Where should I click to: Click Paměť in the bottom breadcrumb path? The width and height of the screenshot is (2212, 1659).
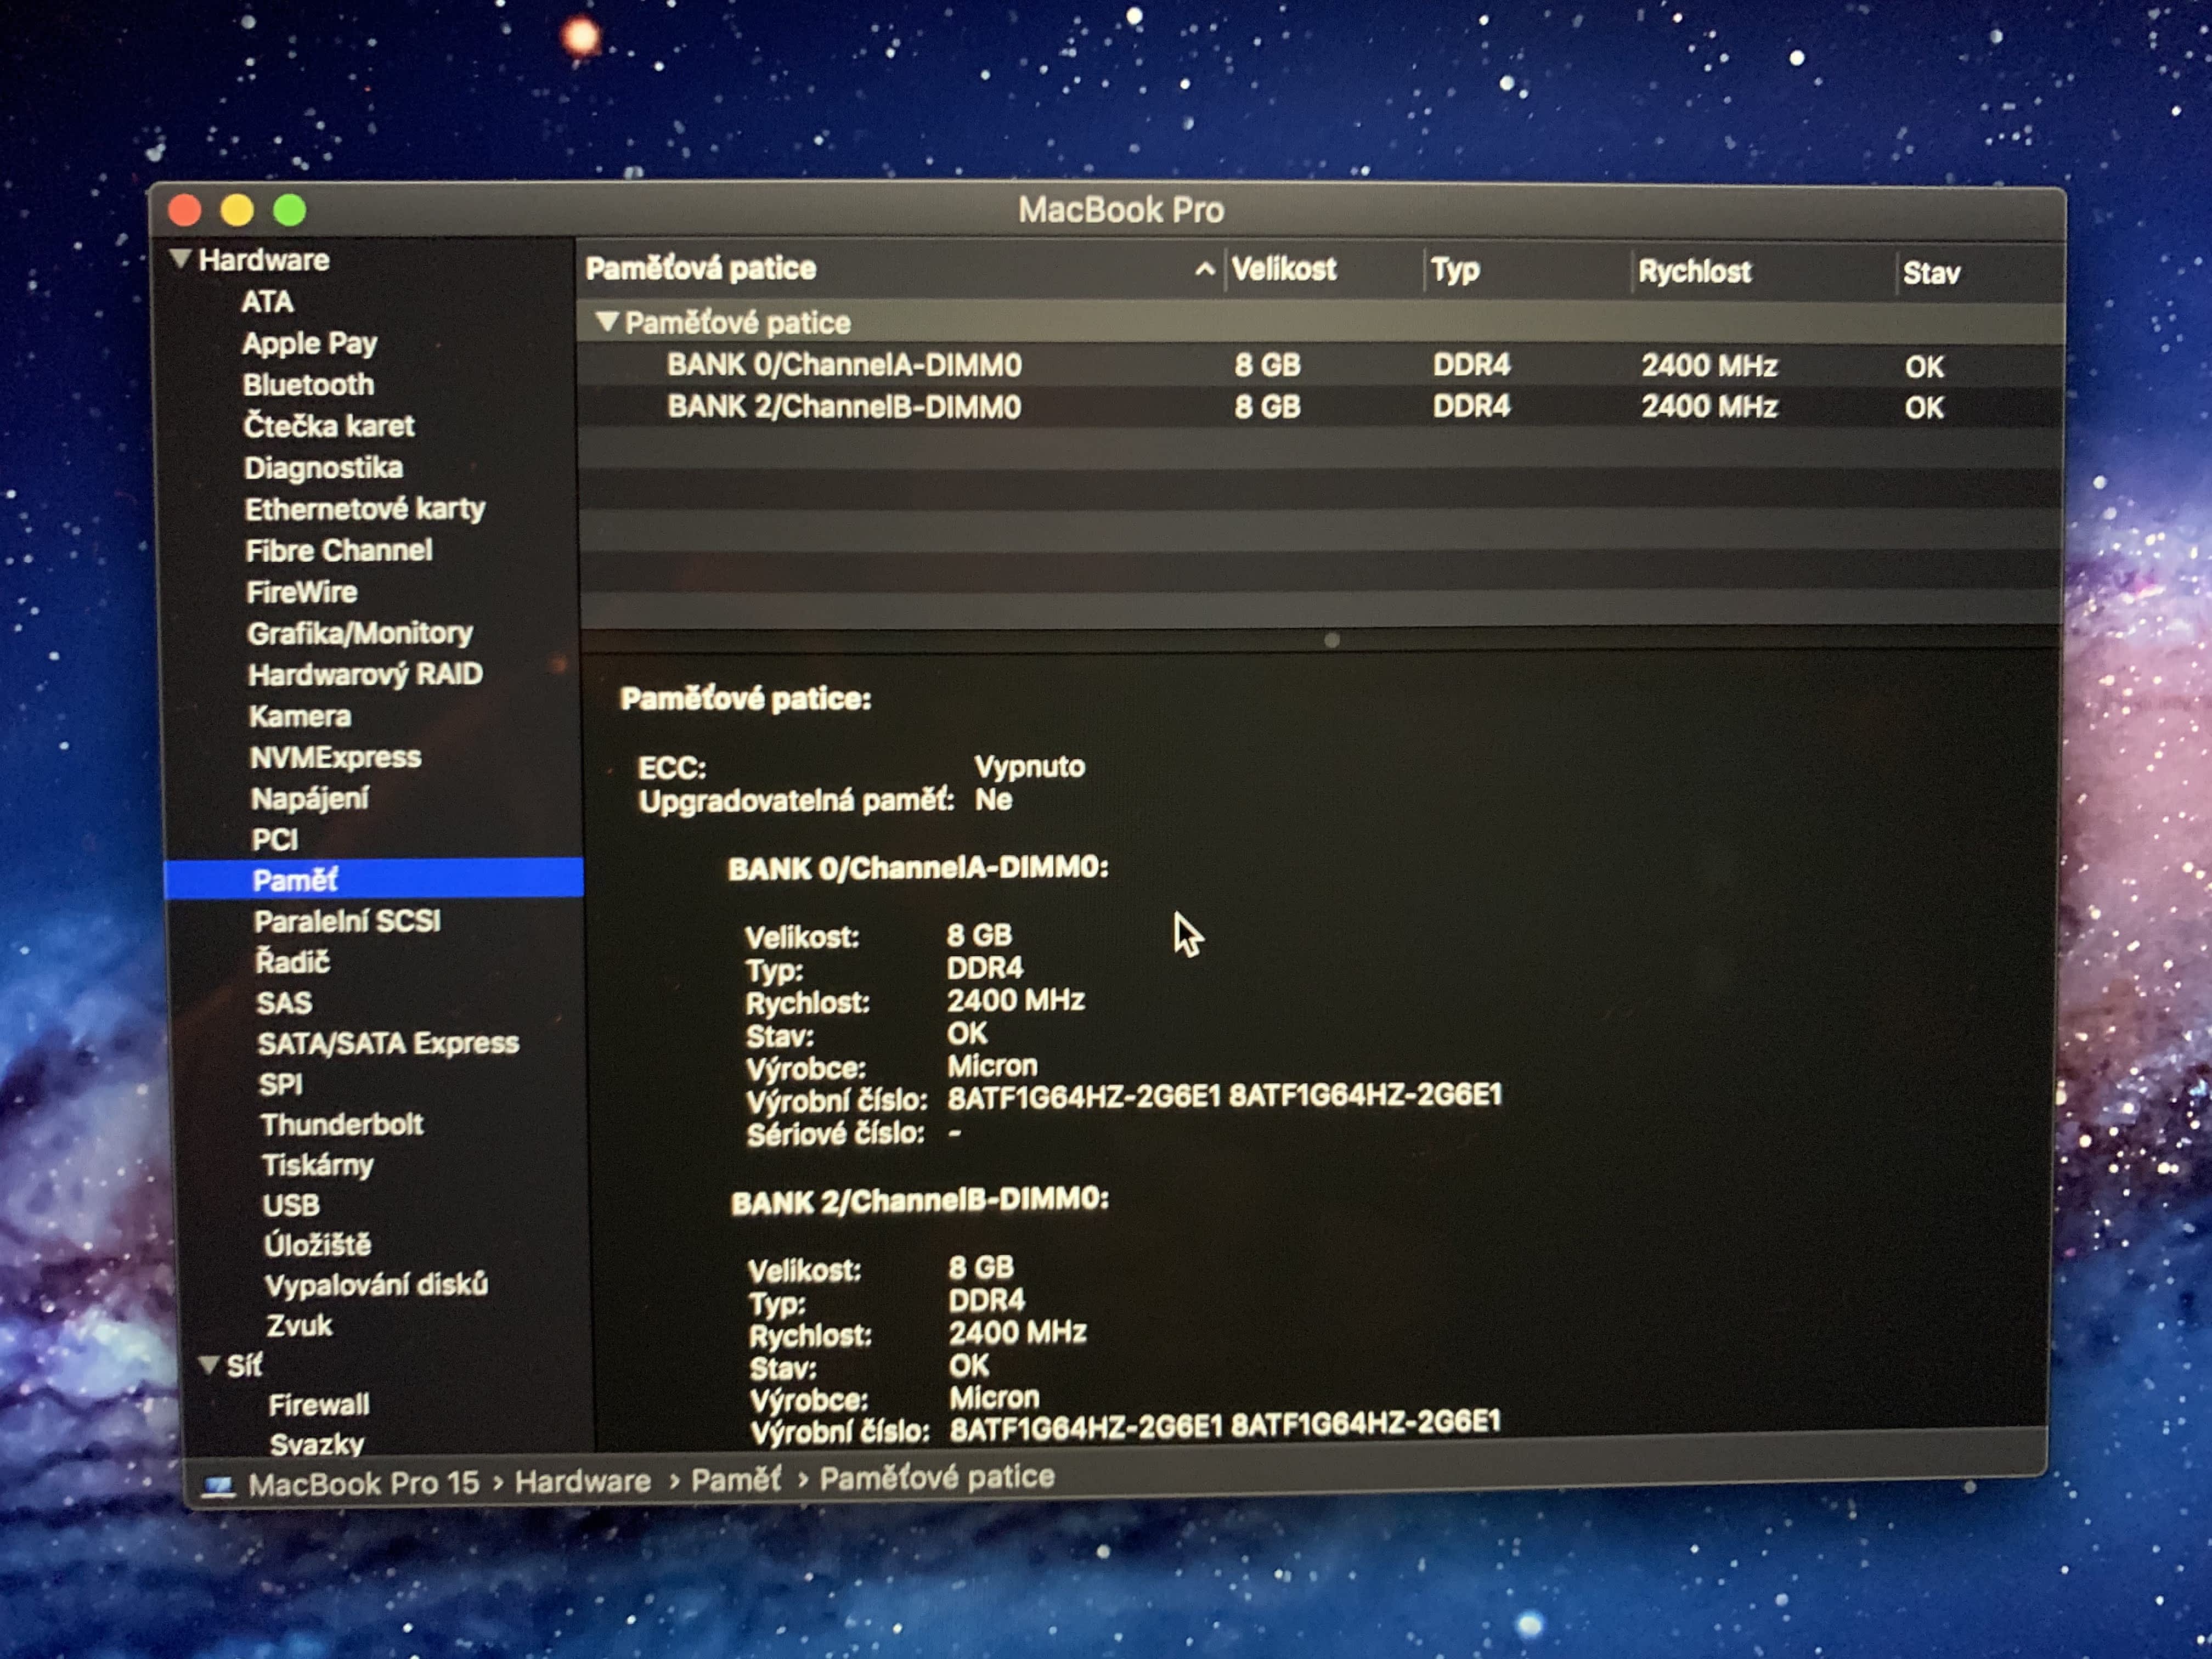[736, 1479]
